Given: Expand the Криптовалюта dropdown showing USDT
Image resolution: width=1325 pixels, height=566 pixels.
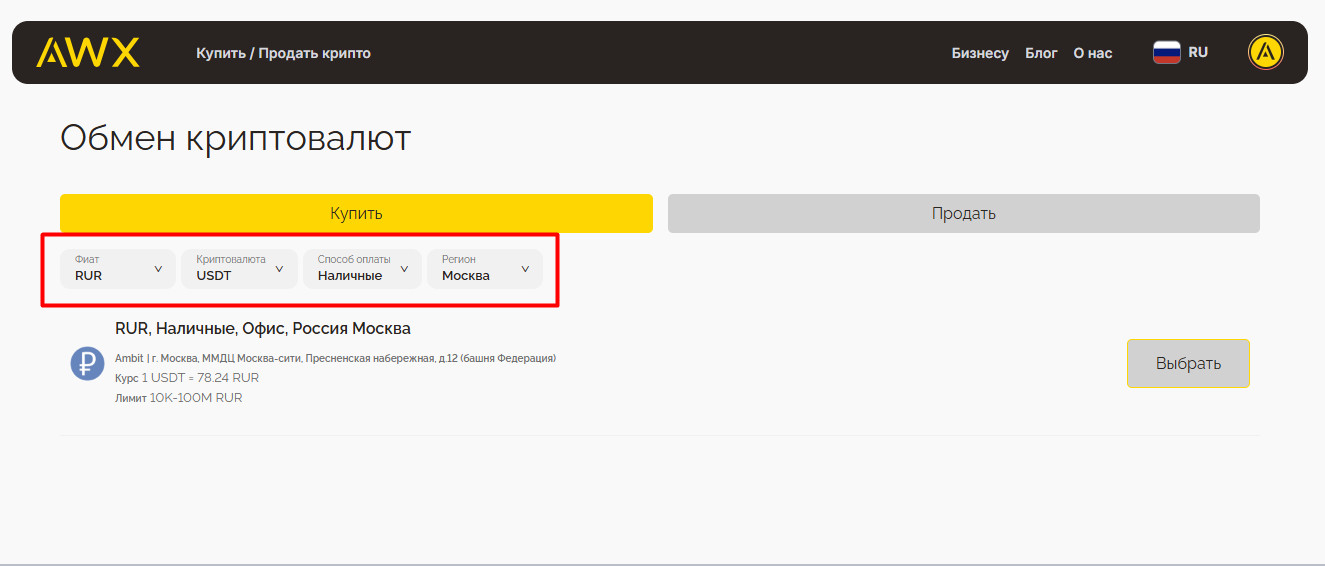Looking at the screenshot, I should [x=239, y=269].
